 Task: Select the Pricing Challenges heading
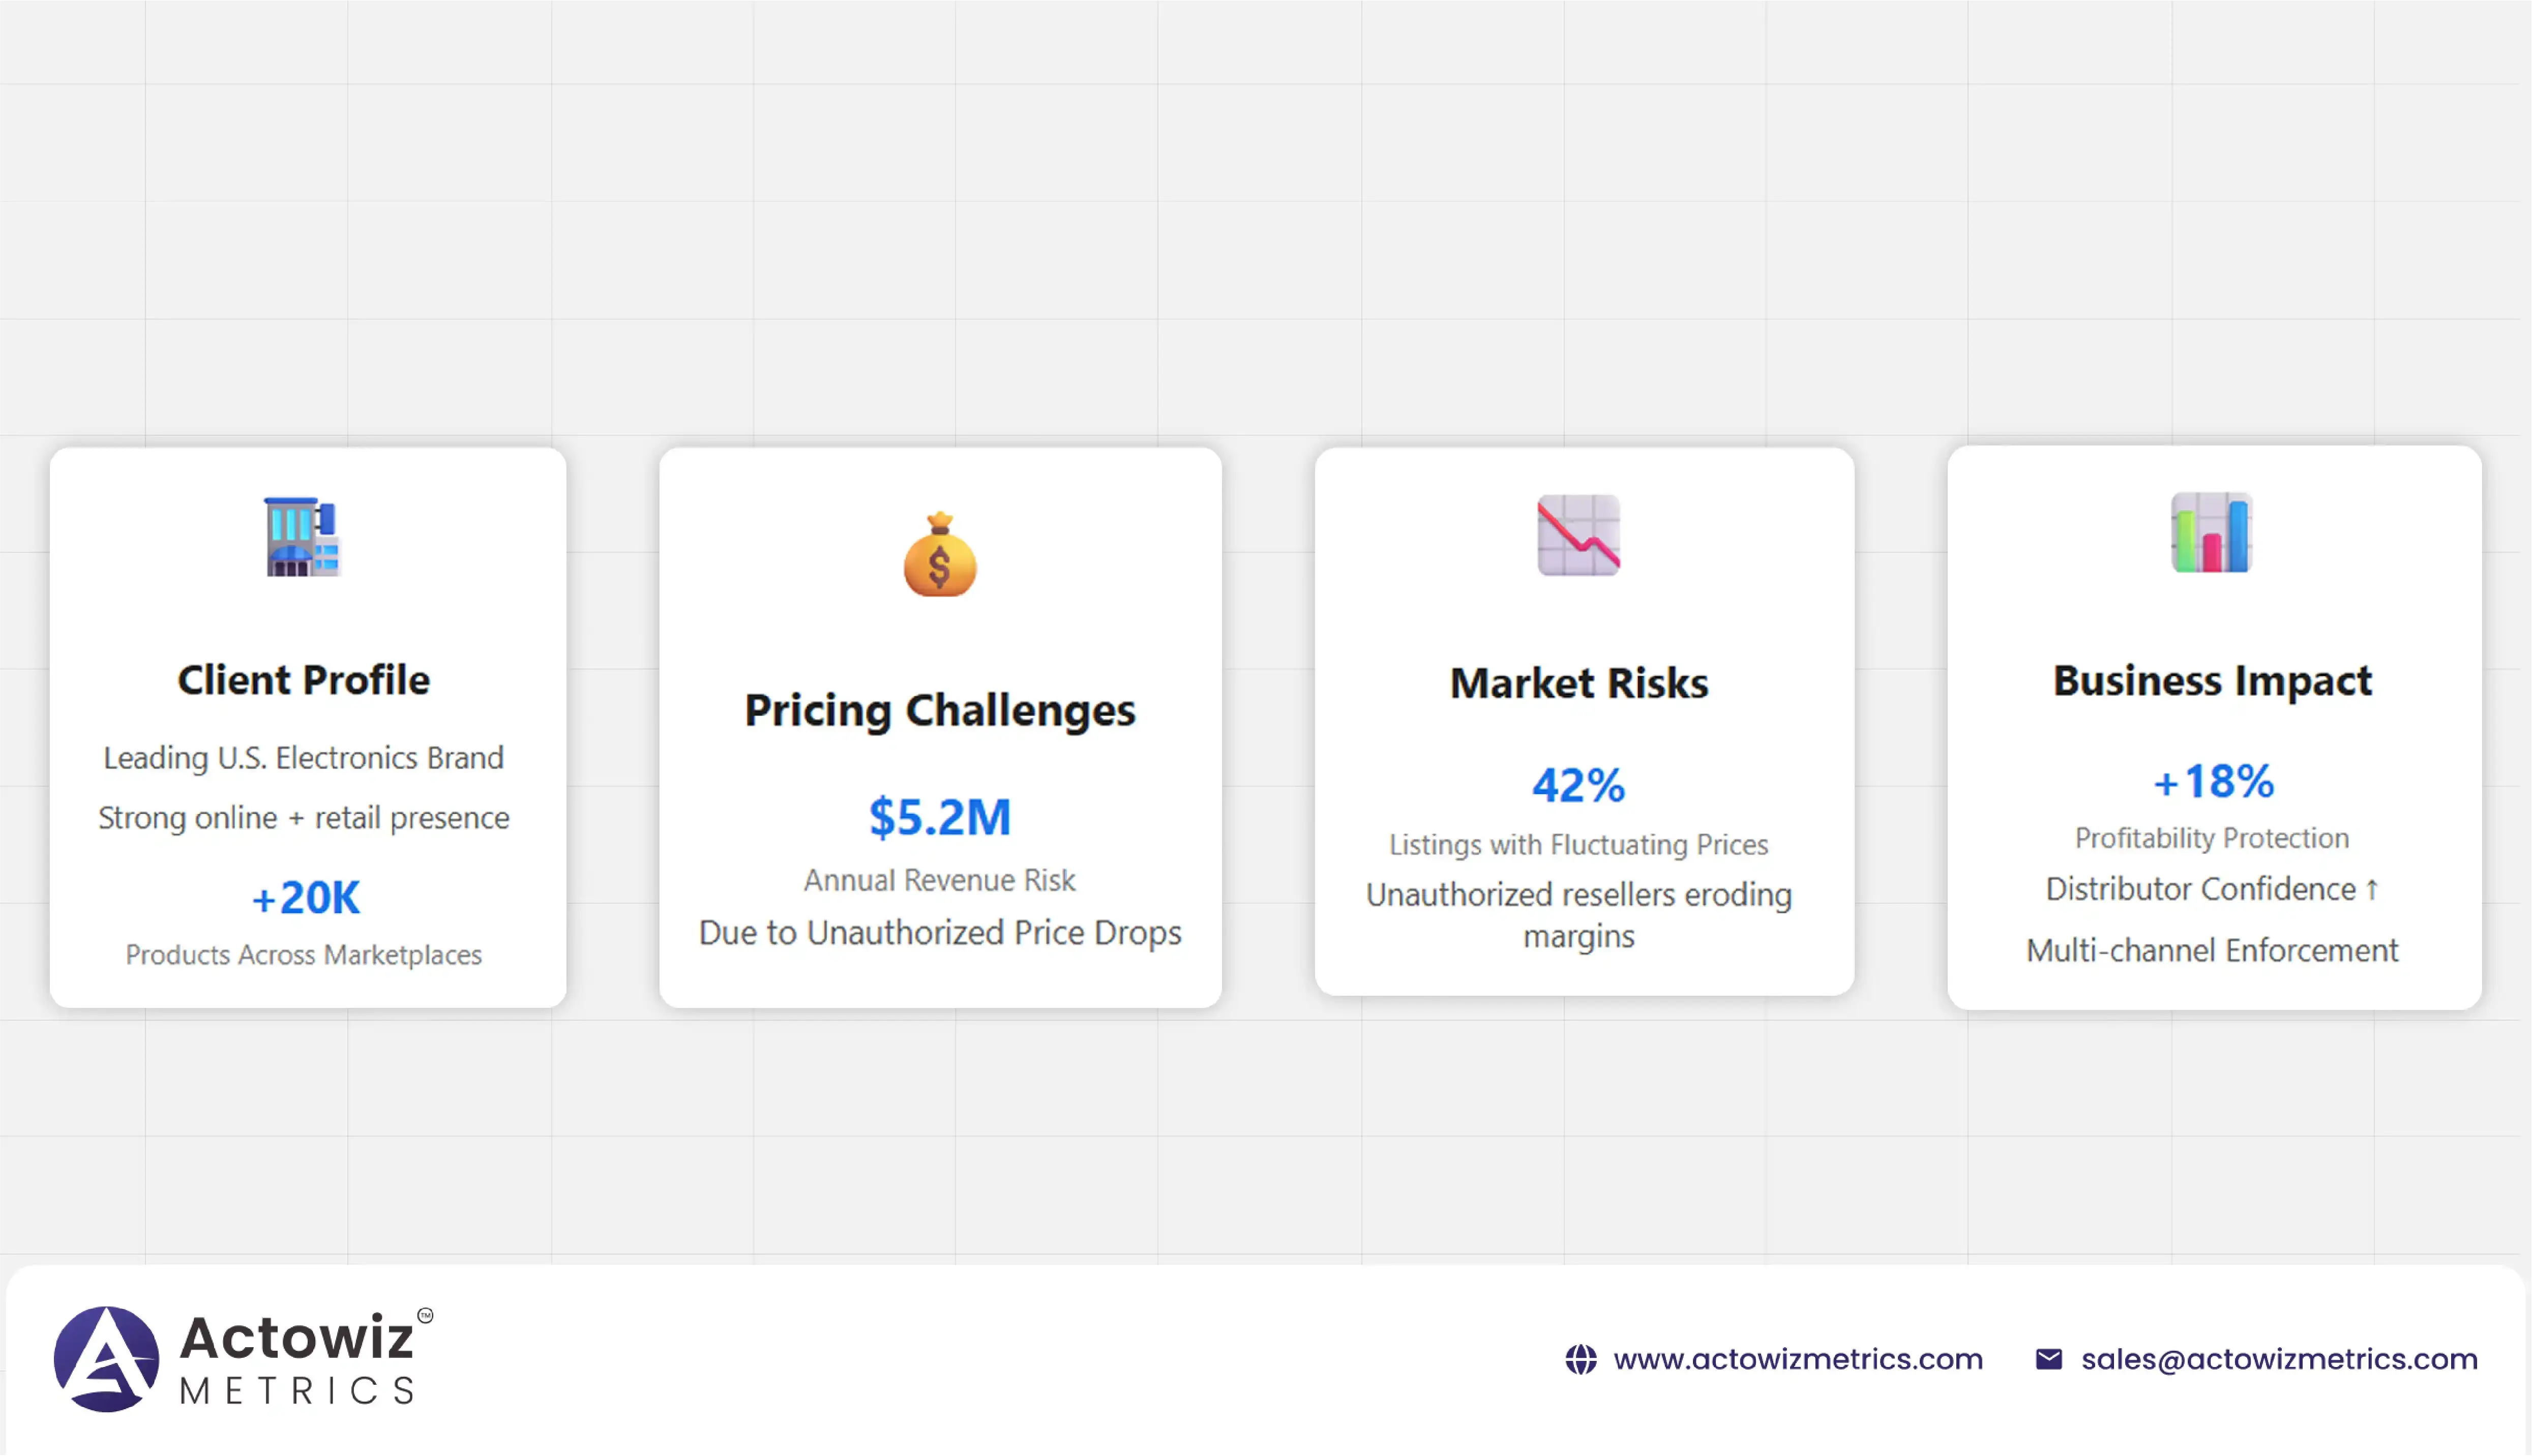click(x=940, y=710)
